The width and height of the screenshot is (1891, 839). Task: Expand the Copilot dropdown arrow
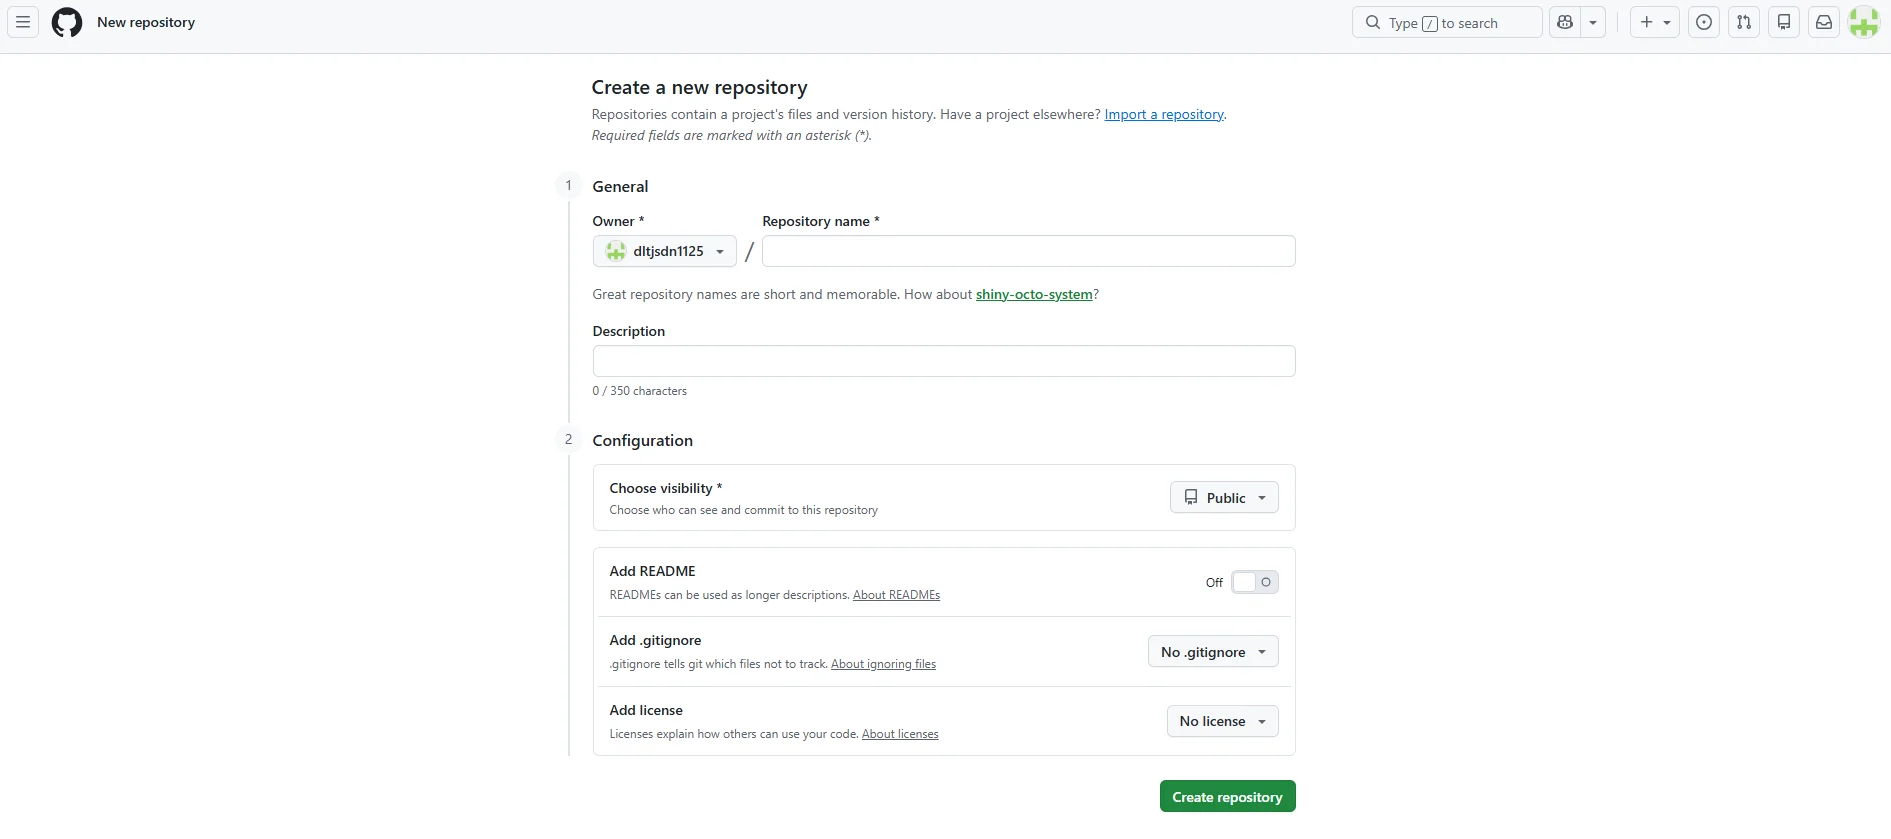tap(1593, 22)
